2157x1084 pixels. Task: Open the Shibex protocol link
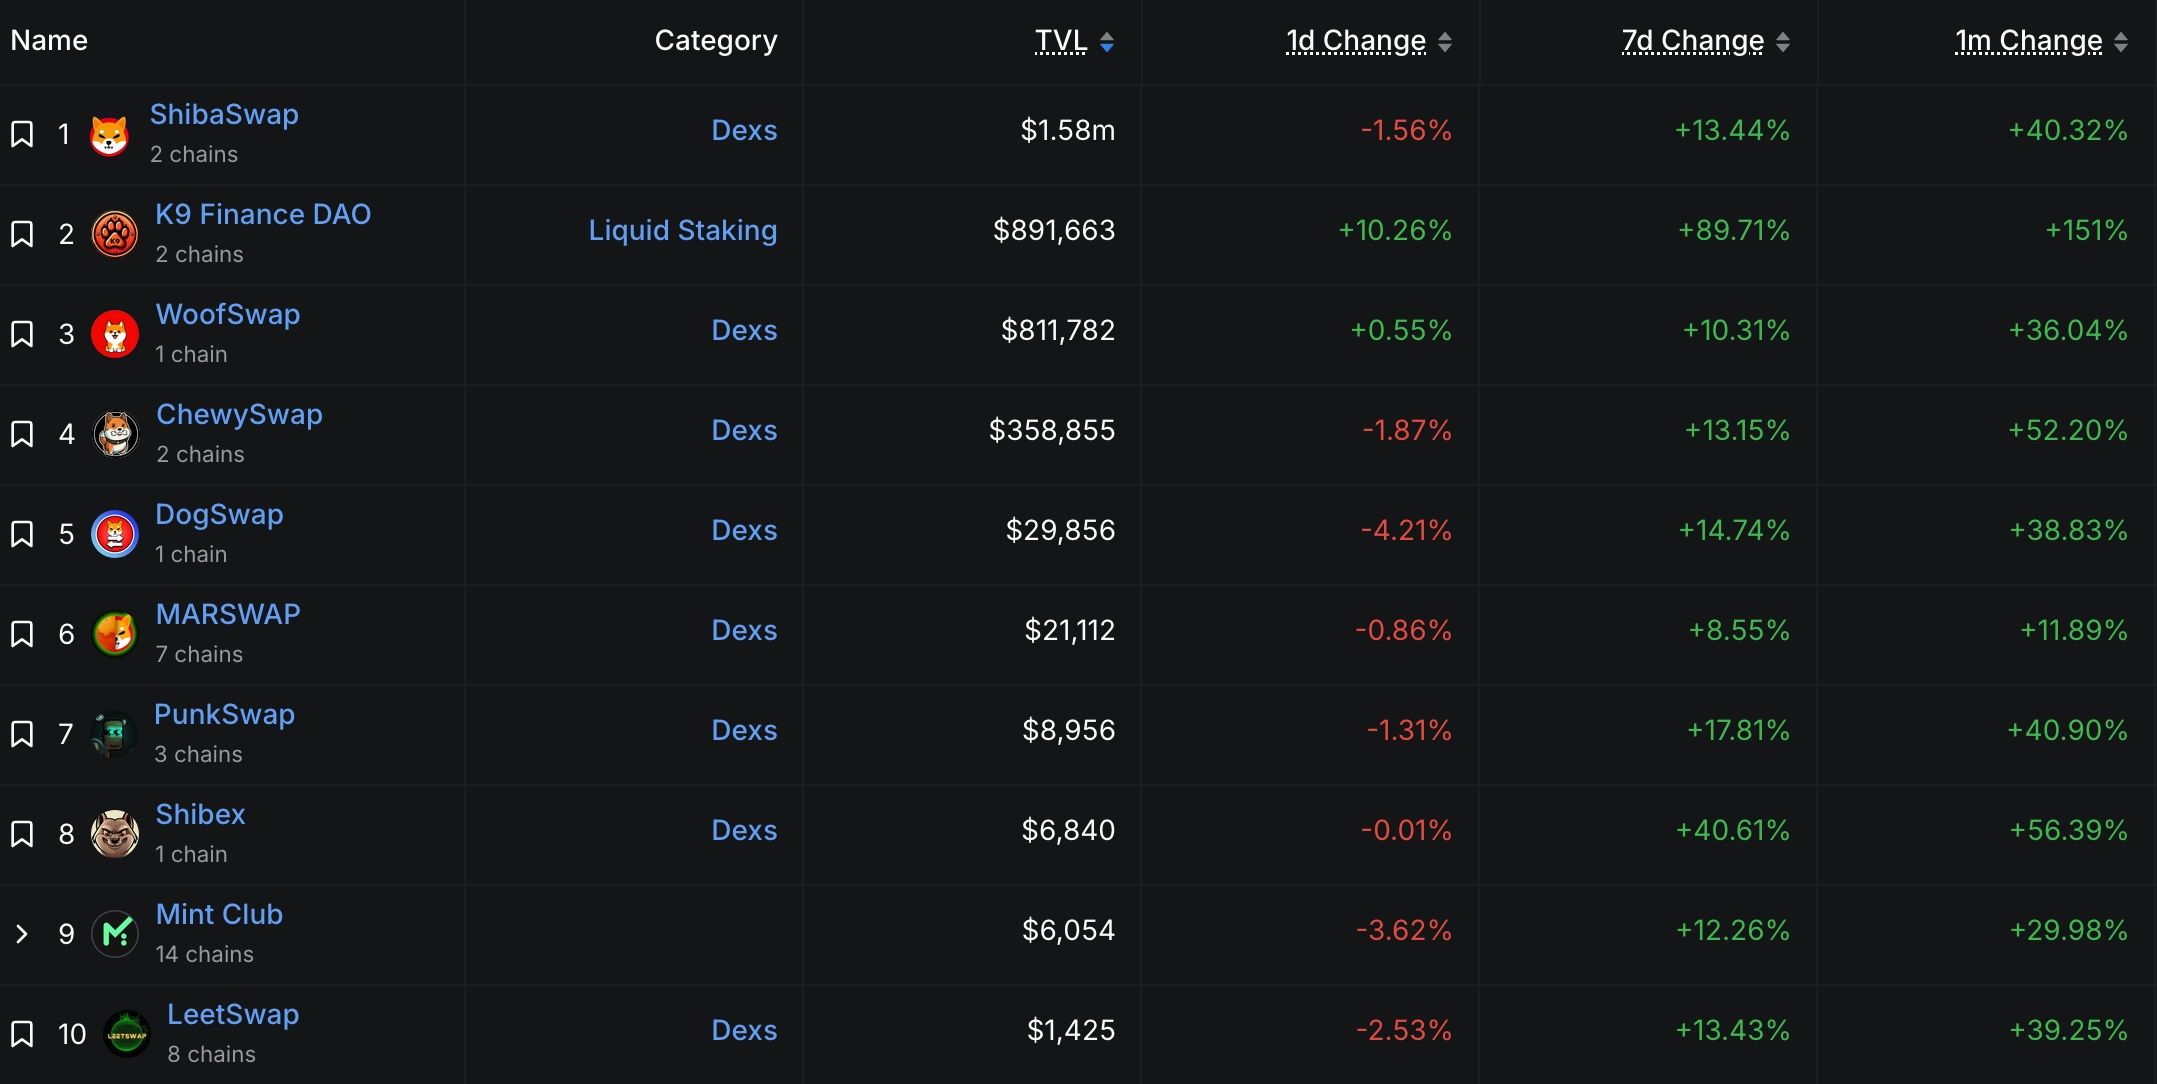pyautogui.click(x=200, y=814)
